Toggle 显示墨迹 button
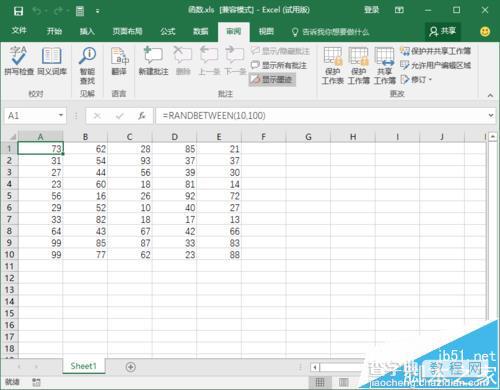Screen dimensions: 500x390 tap(272, 79)
